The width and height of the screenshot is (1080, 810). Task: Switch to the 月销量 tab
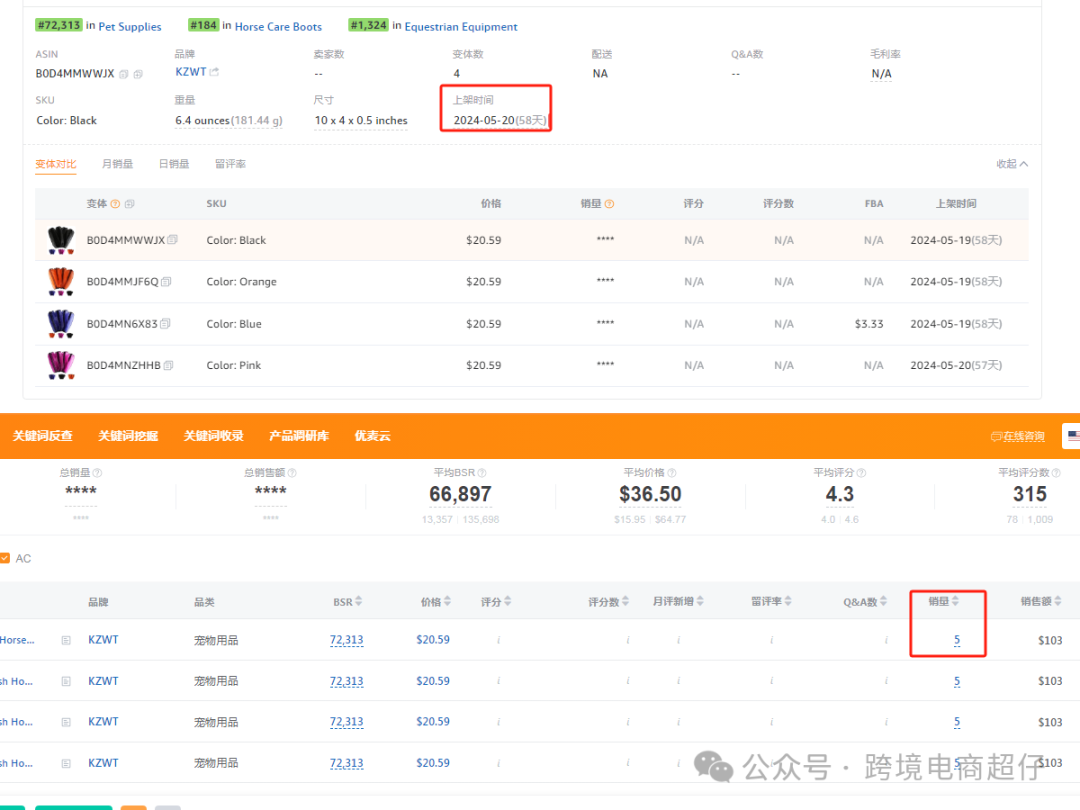pyautogui.click(x=117, y=164)
